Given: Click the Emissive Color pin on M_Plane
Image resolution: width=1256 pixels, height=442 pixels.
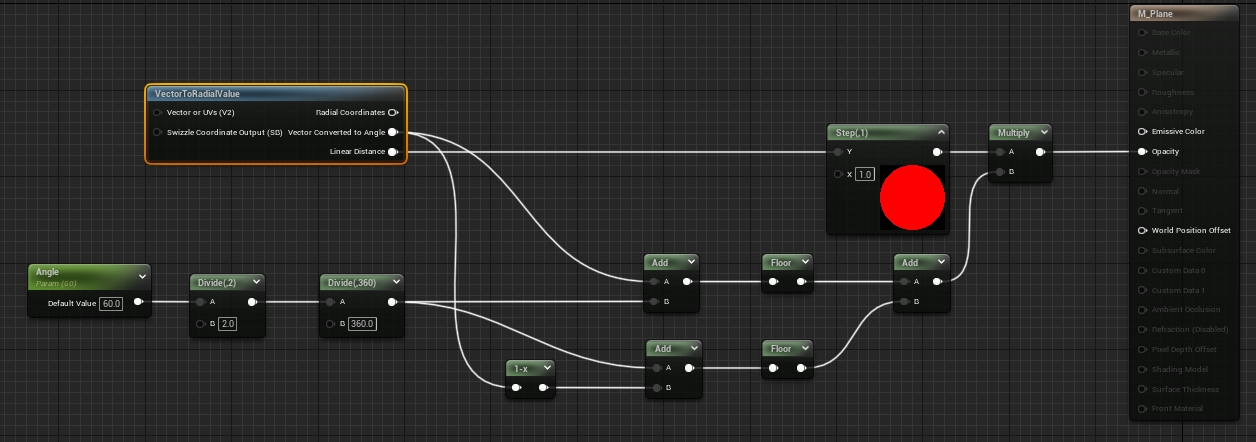Looking at the screenshot, I should click(x=1142, y=132).
